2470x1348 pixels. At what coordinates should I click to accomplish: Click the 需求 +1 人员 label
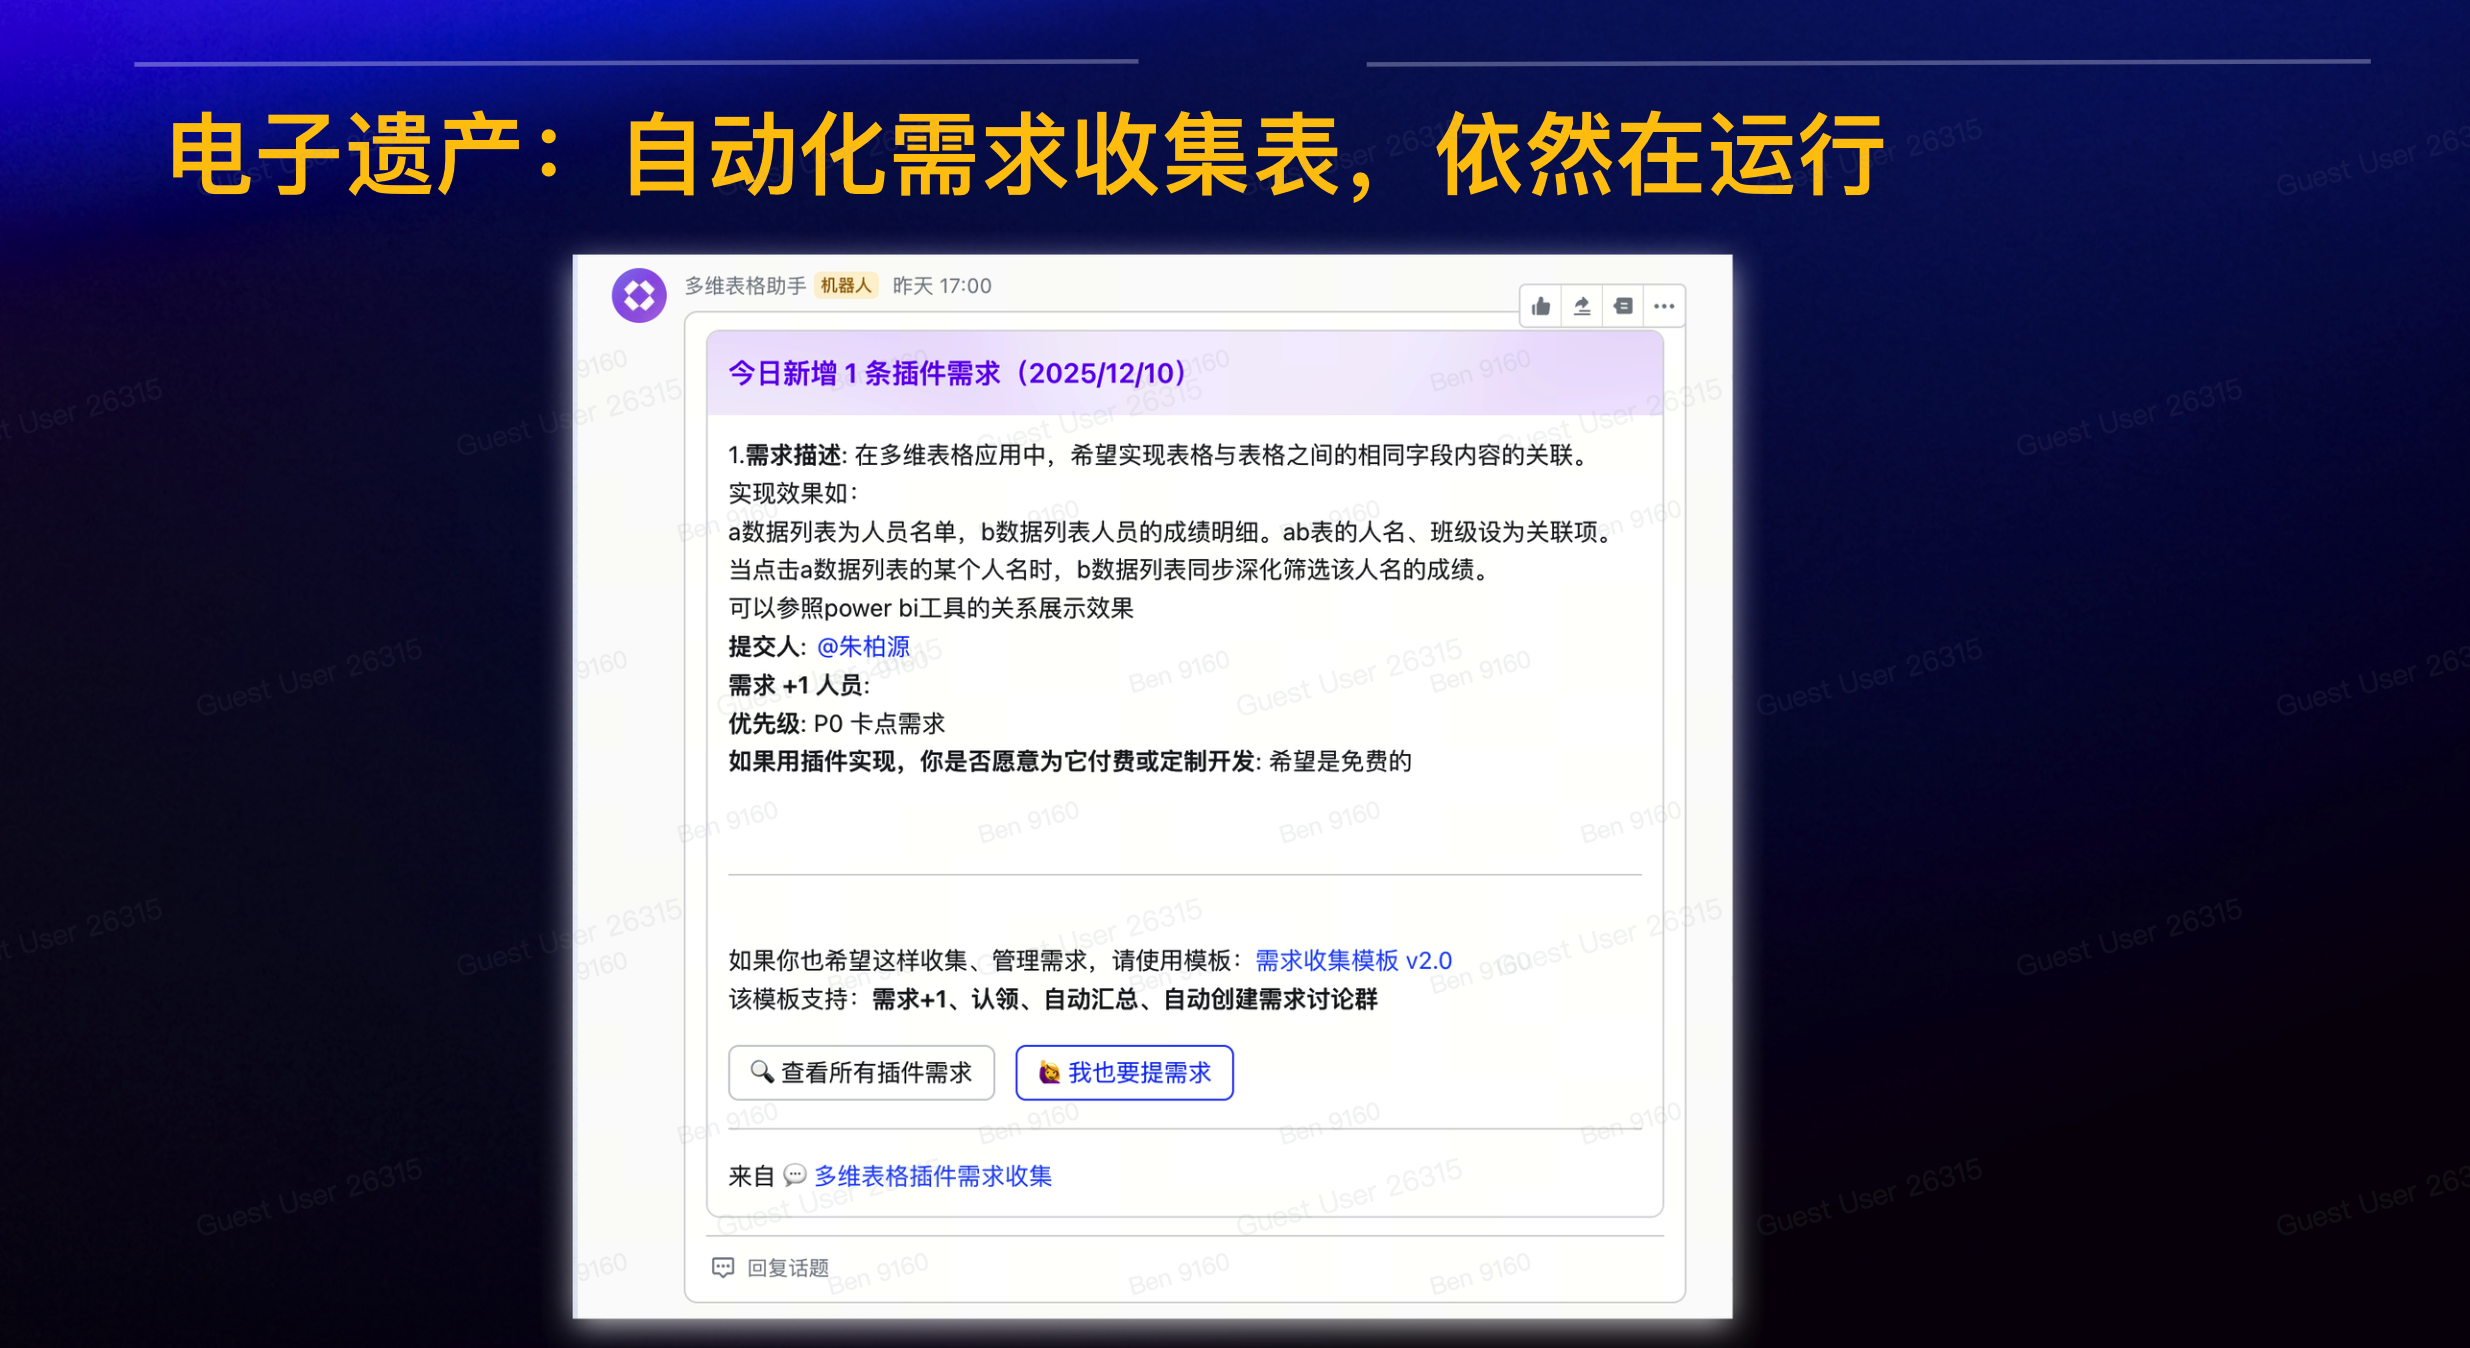point(799,685)
